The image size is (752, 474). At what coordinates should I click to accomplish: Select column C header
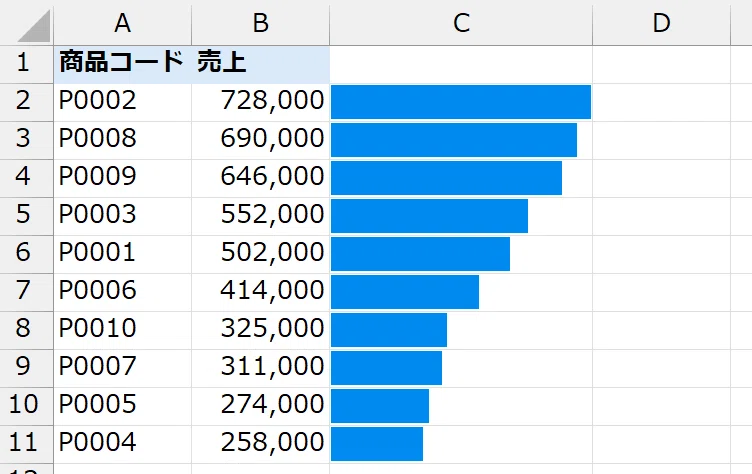coord(461,23)
